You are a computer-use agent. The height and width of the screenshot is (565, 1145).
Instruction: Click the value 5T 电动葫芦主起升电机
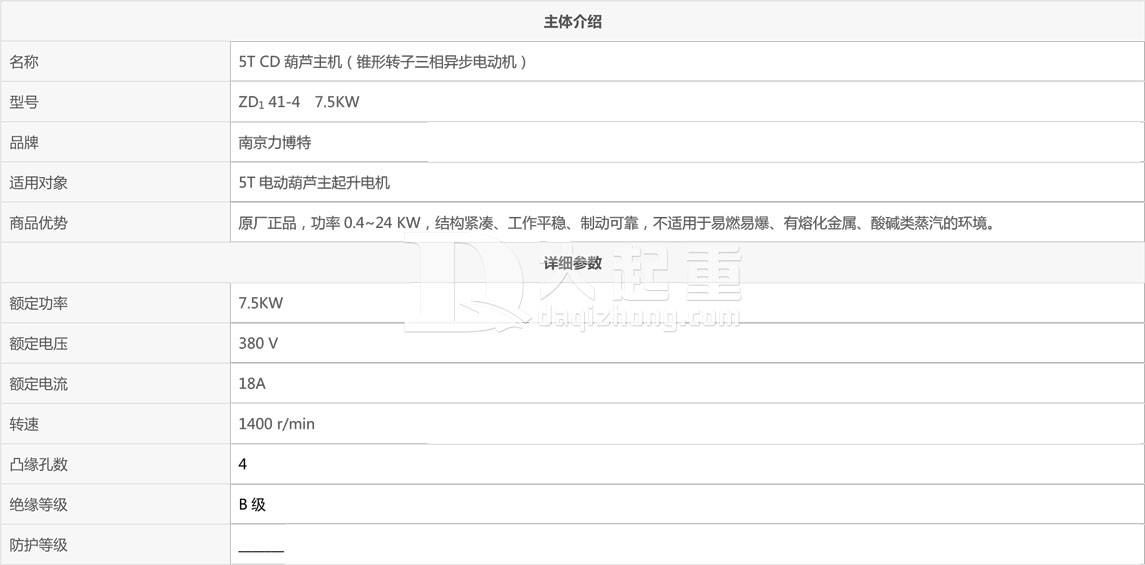point(315,183)
